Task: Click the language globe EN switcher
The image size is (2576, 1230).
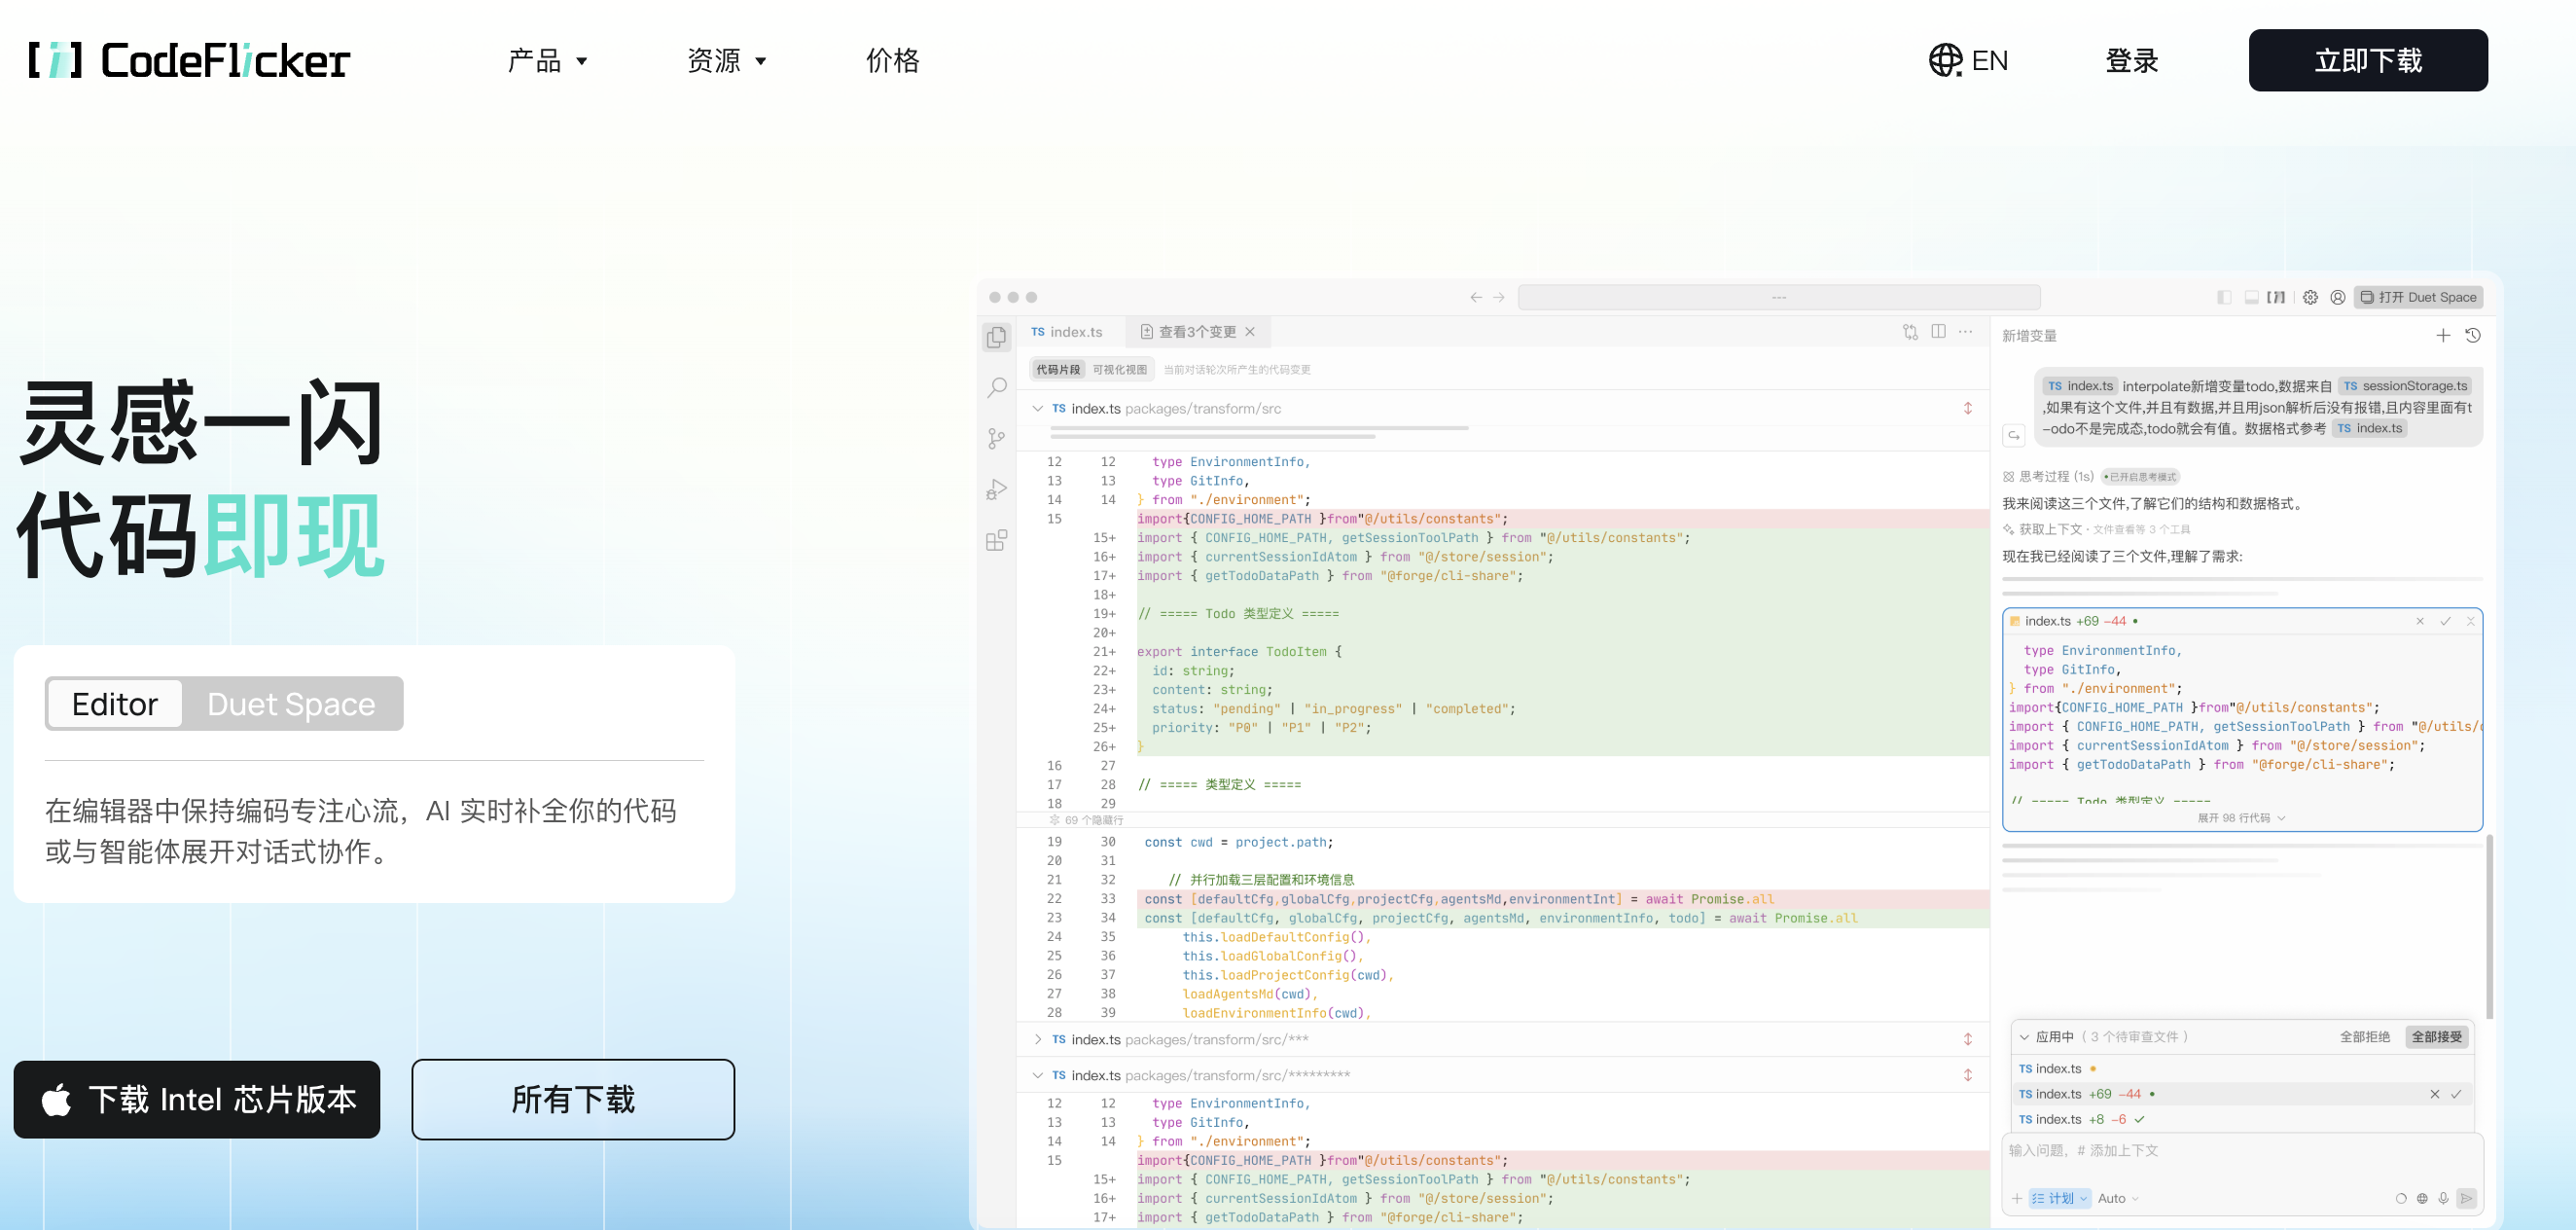Action: coord(1968,60)
